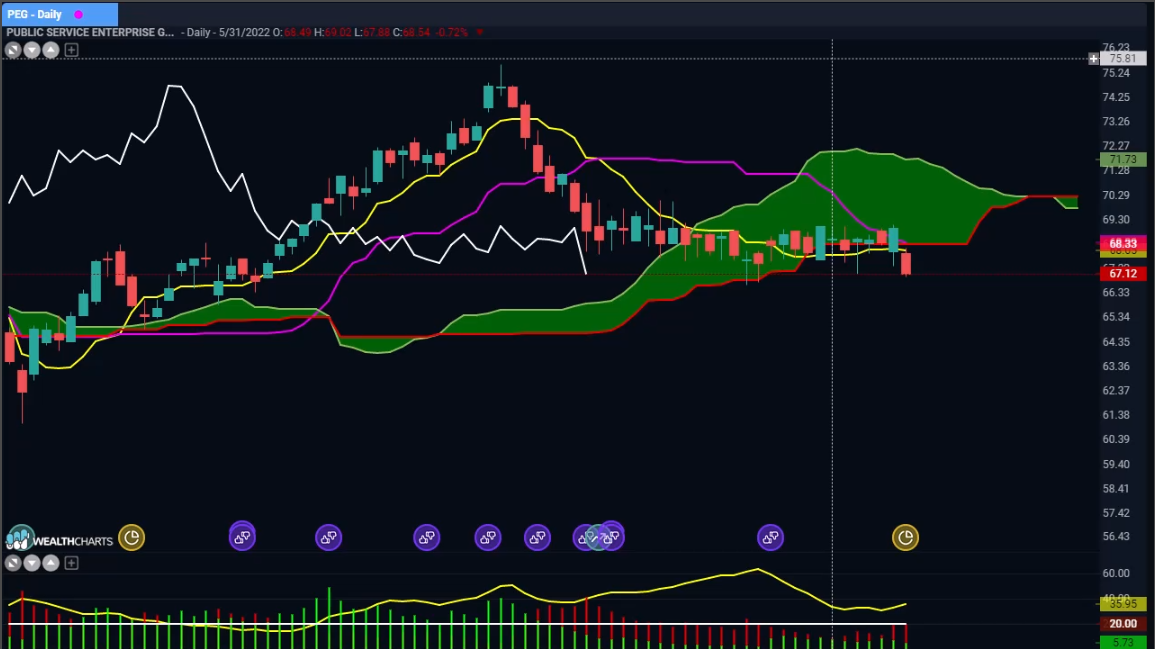Click the 74.25 price axis label
1155x649 pixels.
(1116, 97)
